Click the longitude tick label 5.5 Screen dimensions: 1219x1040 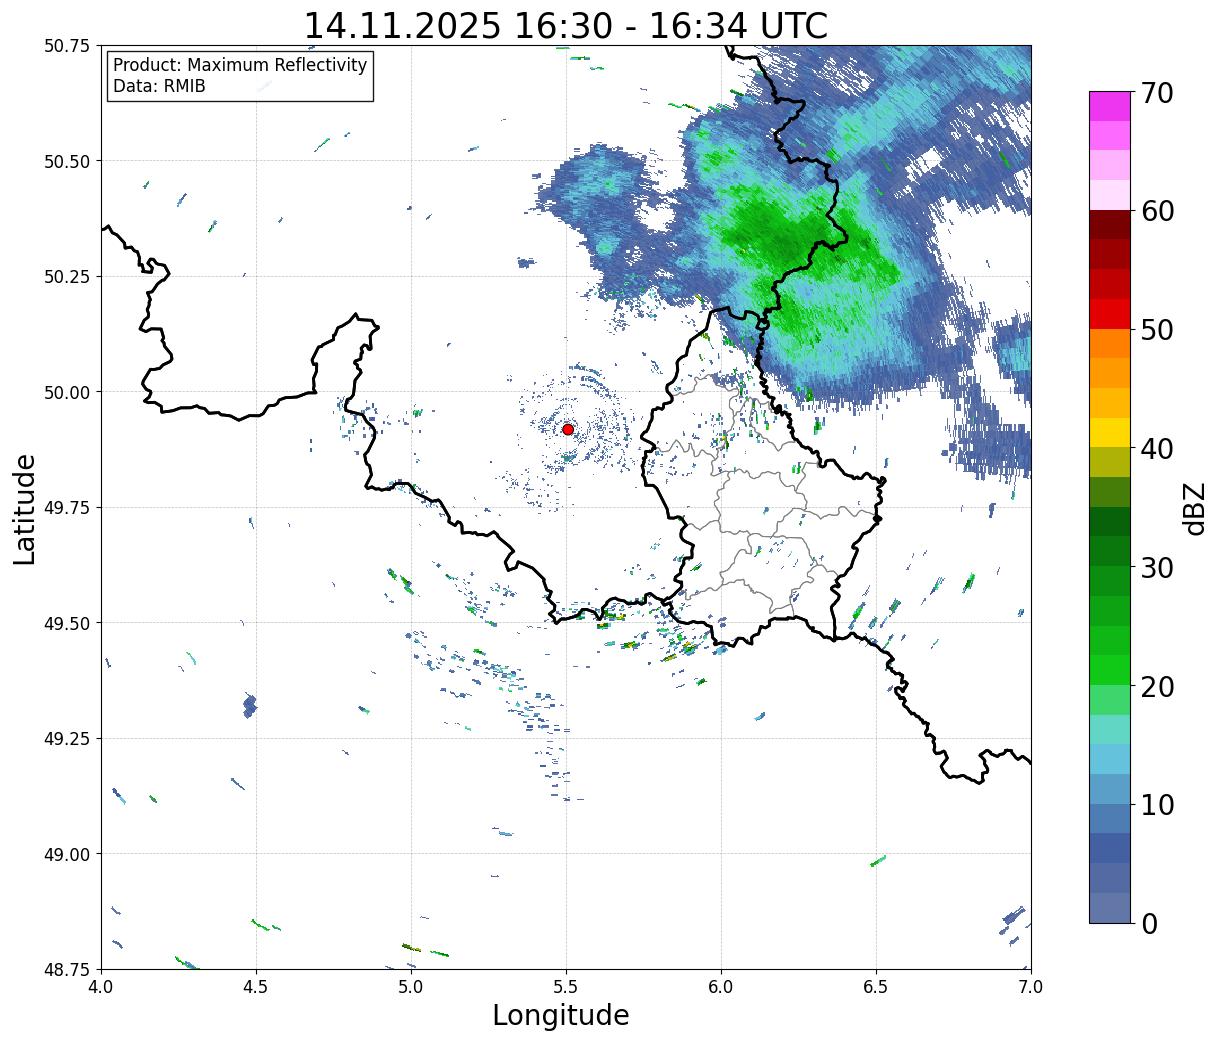566,987
